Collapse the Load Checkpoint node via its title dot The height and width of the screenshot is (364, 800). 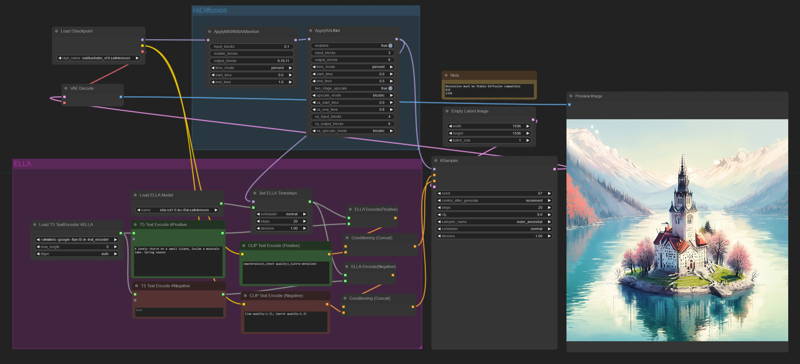[57, 31]
